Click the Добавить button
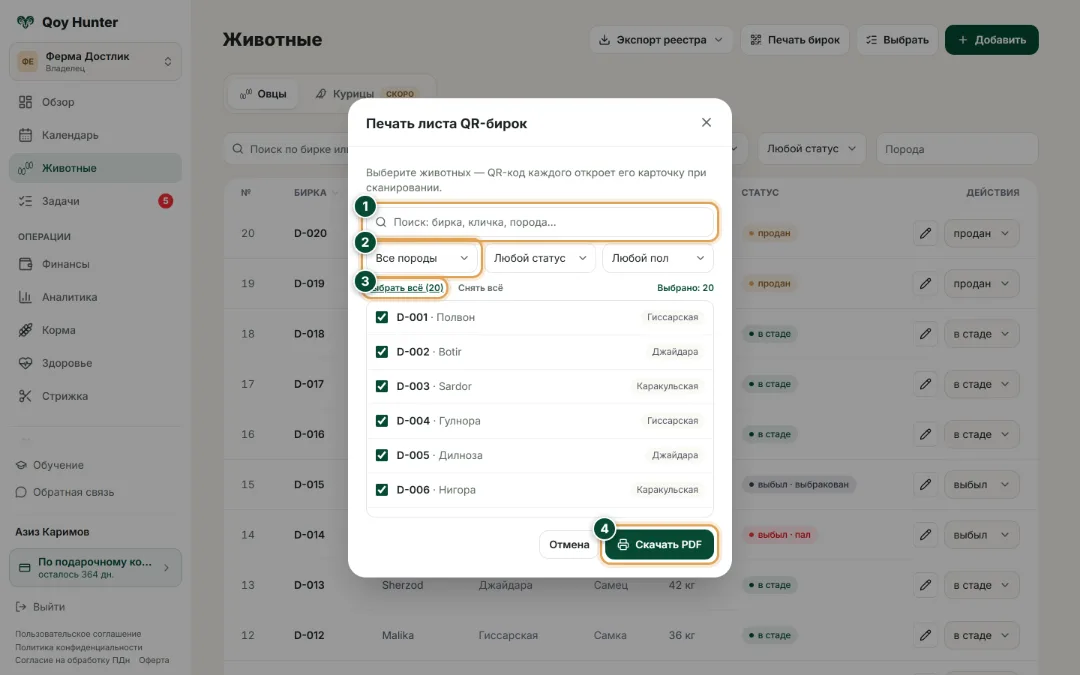The image size is (1080, 675). click(992, 40)
